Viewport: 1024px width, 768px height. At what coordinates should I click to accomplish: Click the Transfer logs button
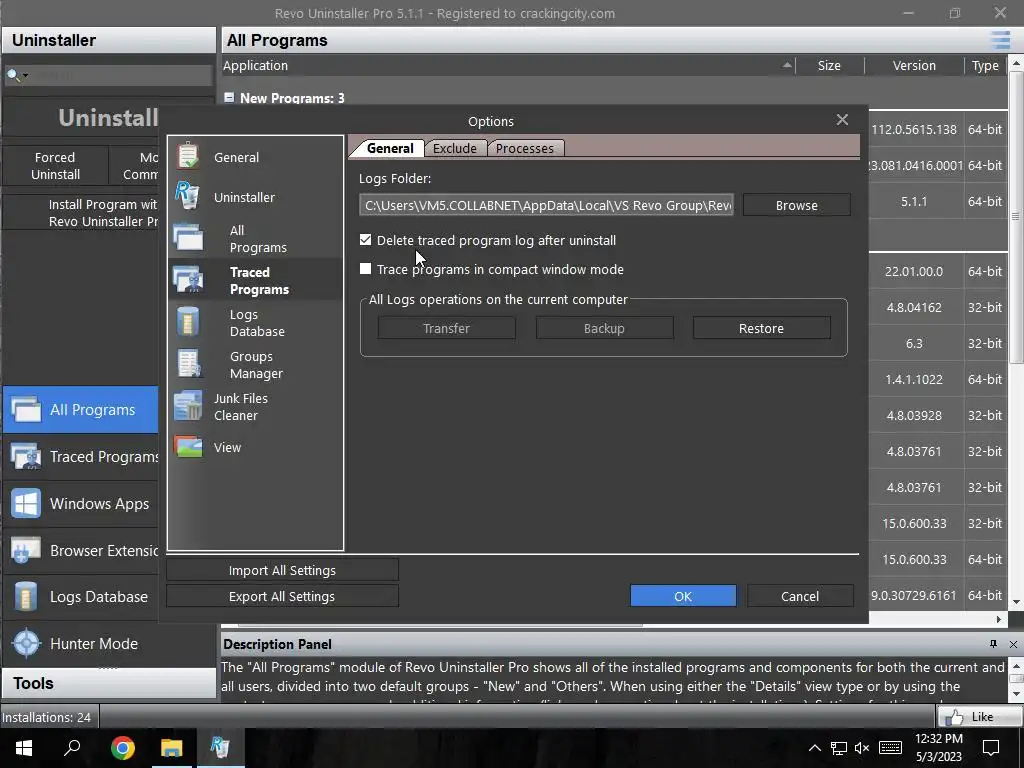click(446, 328)
